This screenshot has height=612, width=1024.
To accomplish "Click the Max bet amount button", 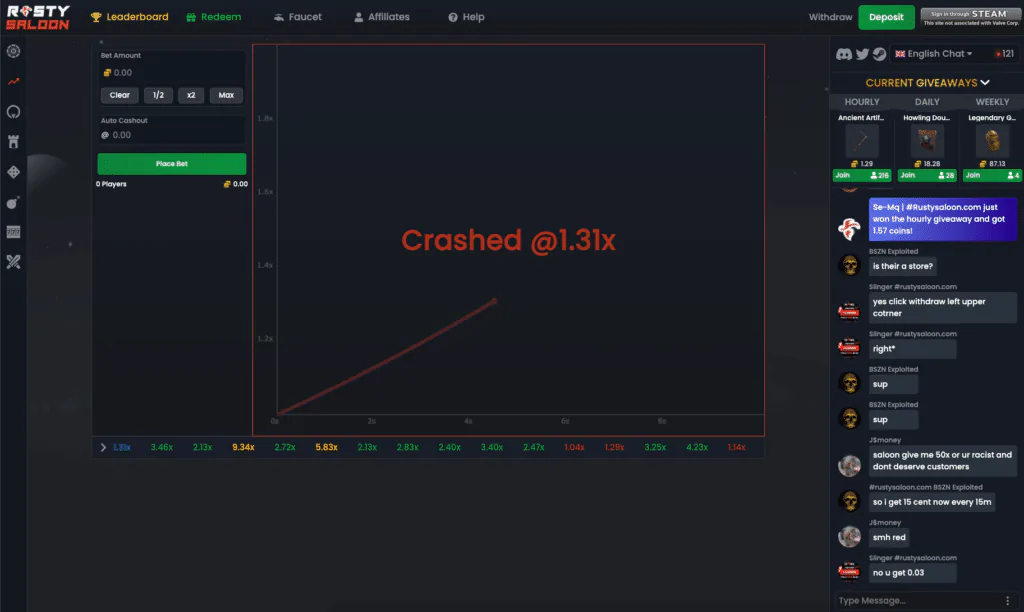I will (x=226, y=95).
